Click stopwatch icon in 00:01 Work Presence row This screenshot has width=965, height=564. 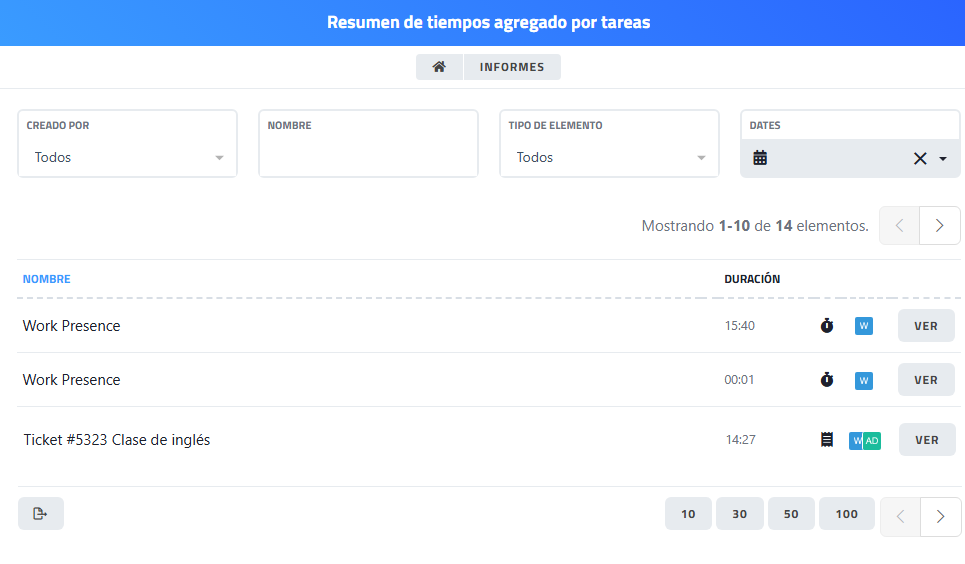(827, 380)
